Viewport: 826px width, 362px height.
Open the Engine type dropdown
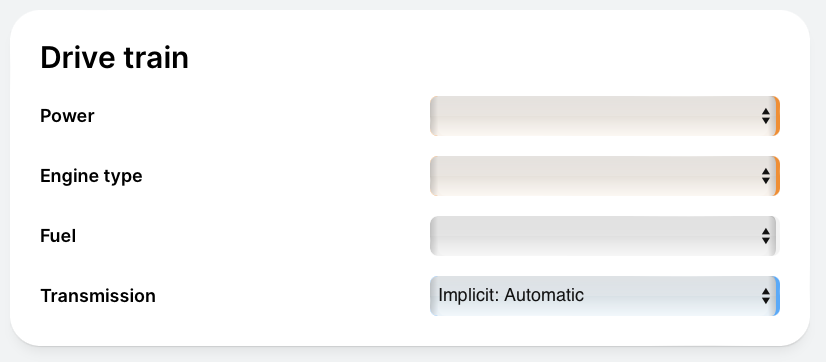point(605,176)
